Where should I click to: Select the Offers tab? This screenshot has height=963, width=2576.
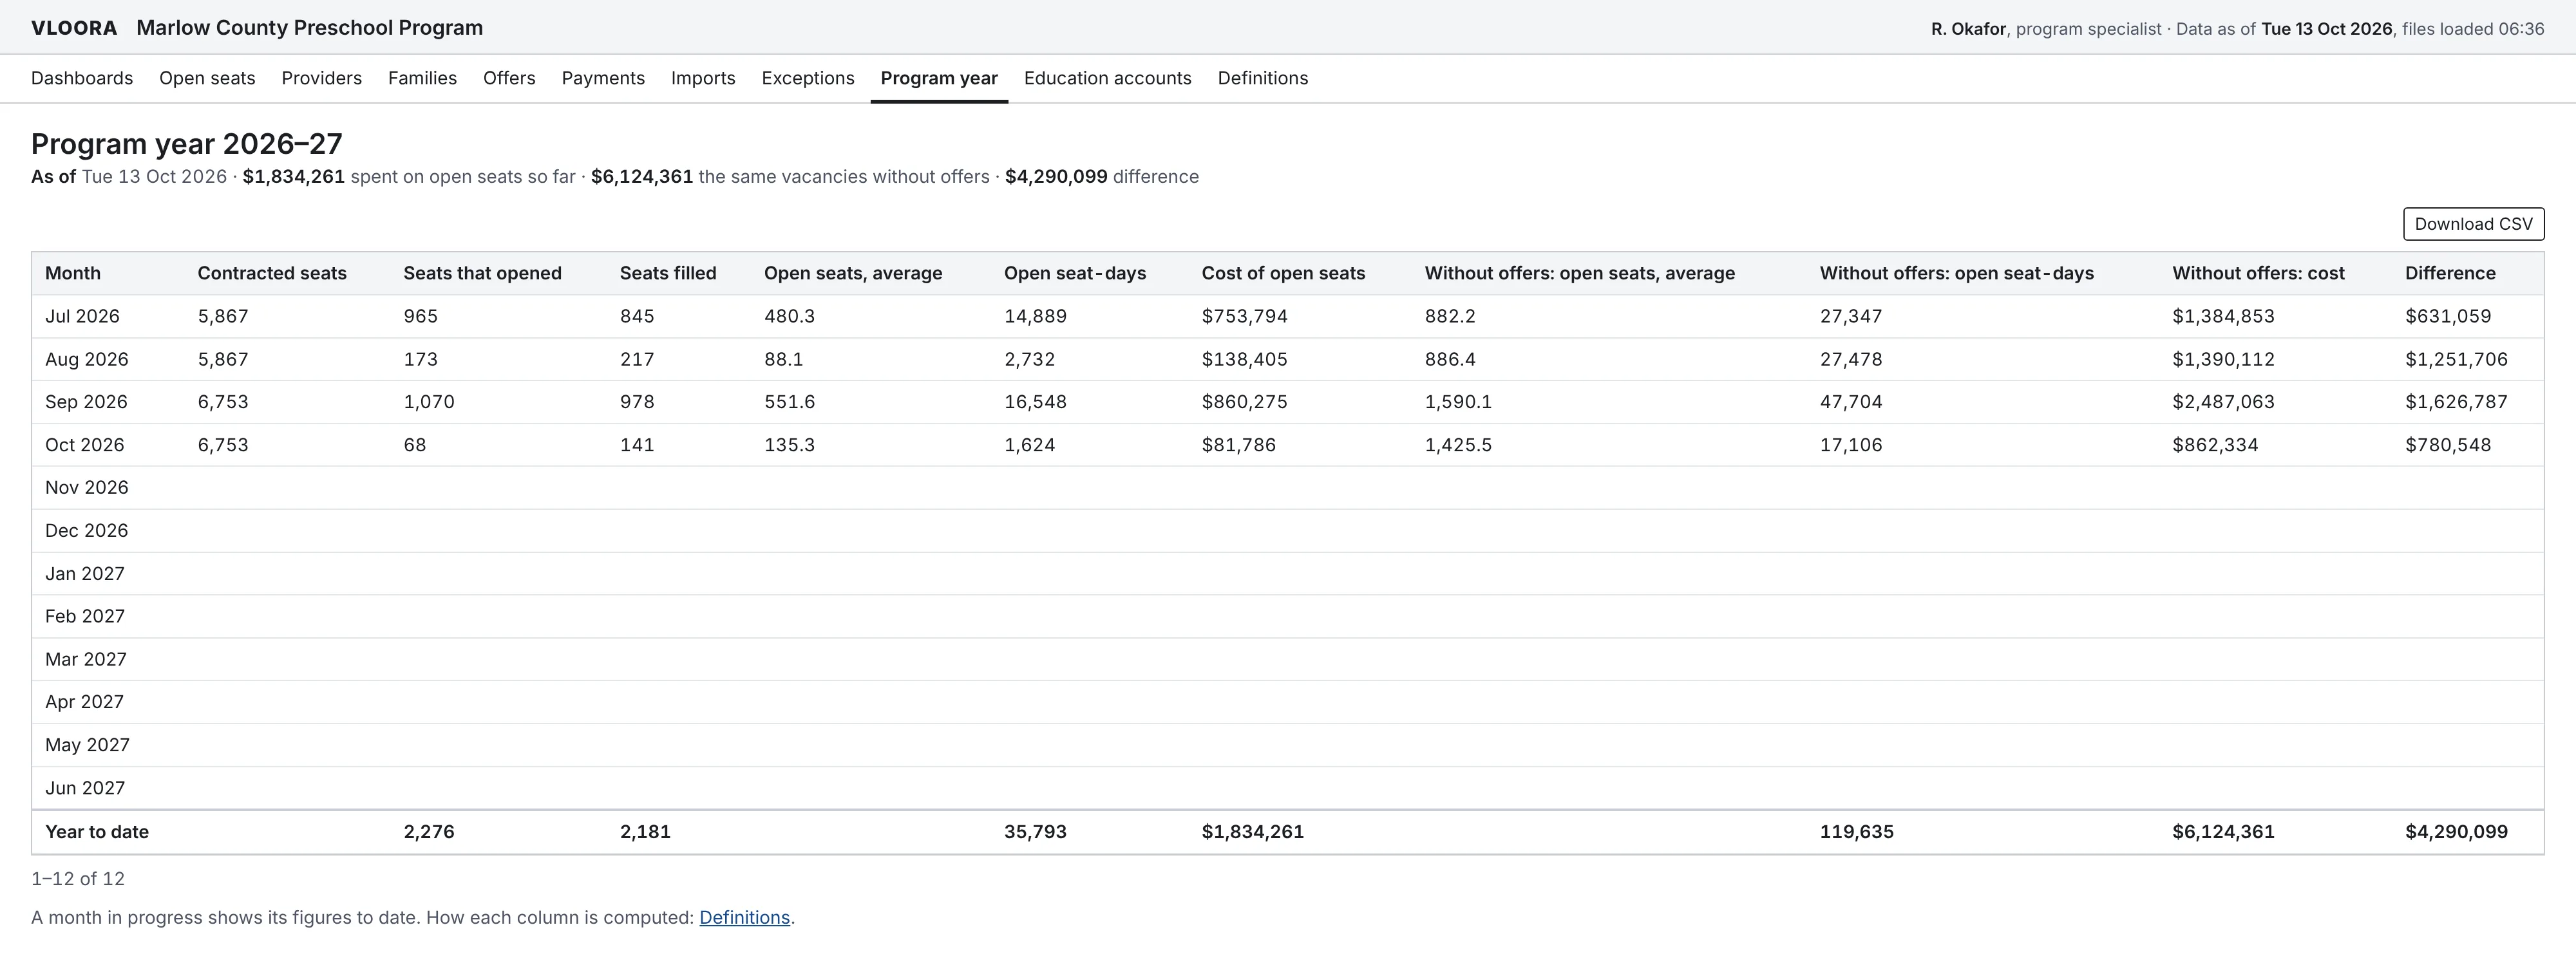tap(509, 78)
